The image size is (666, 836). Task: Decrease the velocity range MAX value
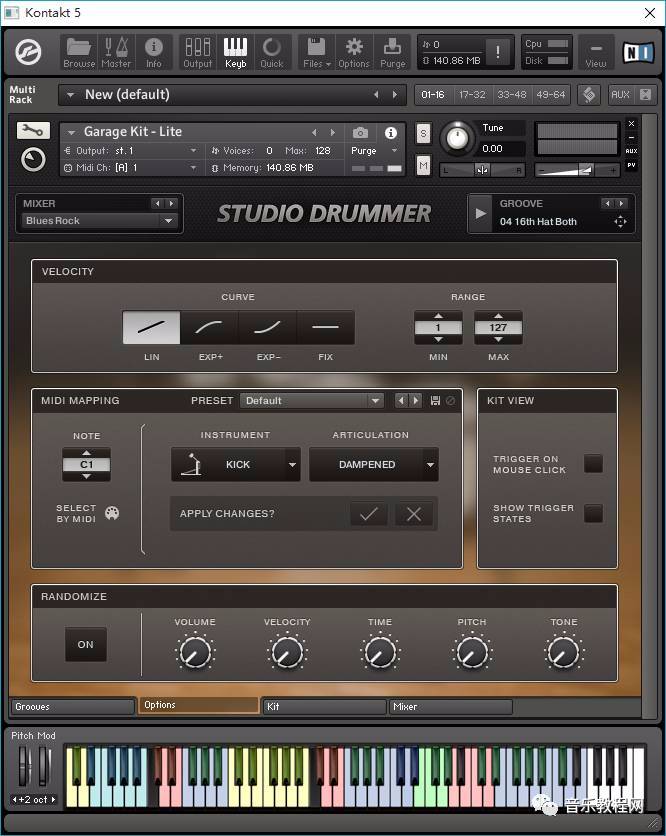pos(498,339)
